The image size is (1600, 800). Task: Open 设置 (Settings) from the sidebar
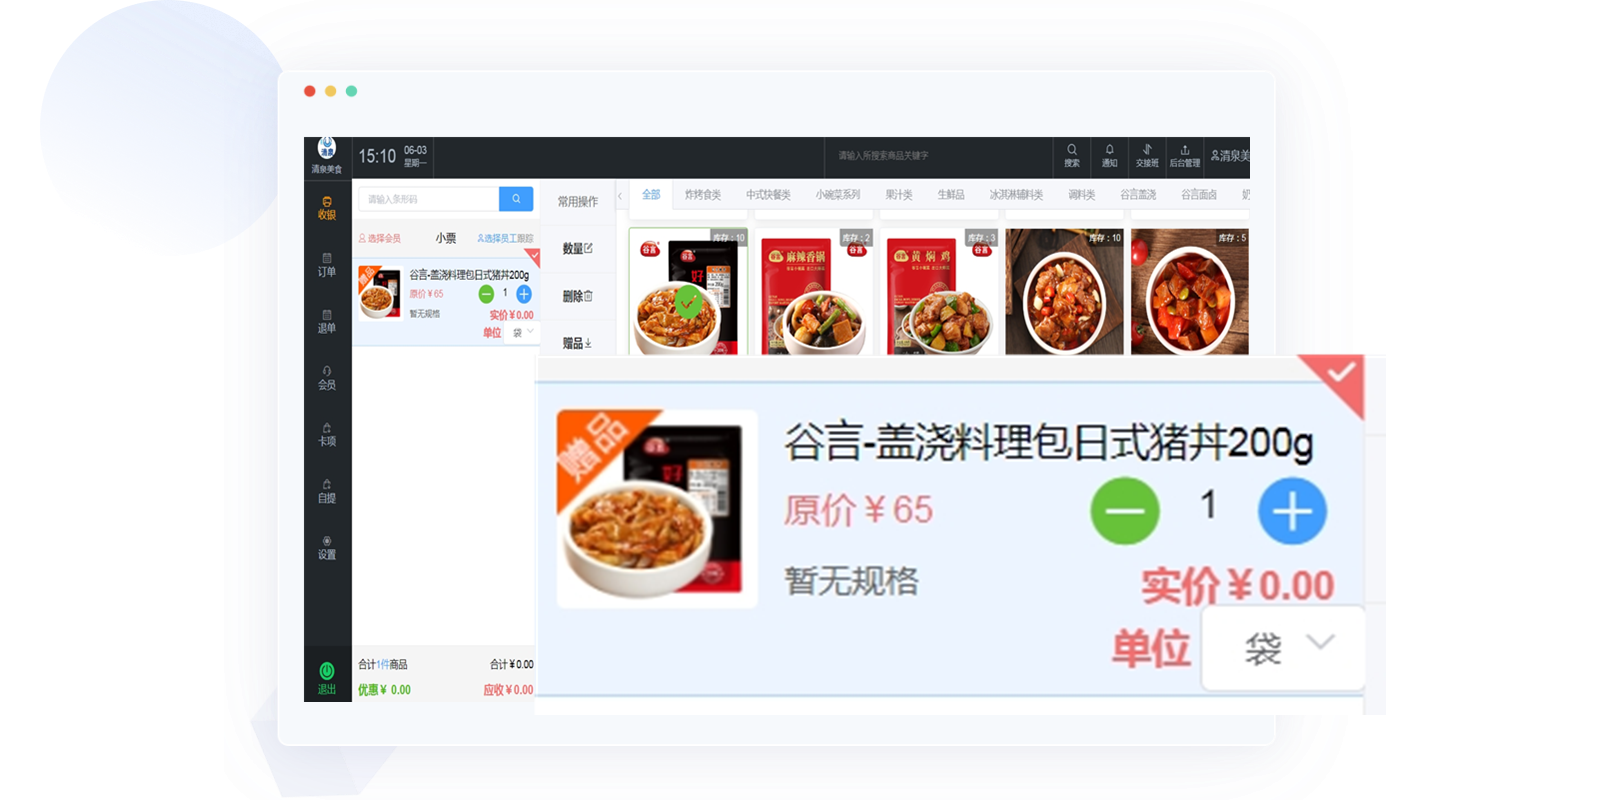pos(327,547)
